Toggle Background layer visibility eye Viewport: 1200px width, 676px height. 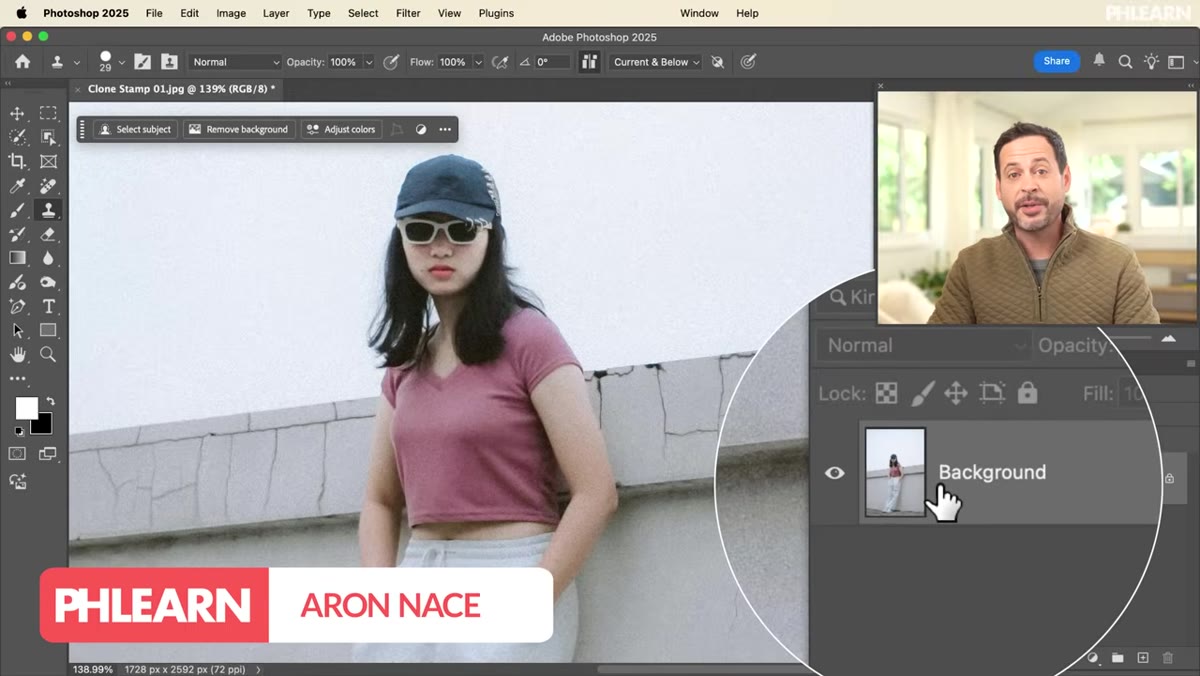(834, 473)
